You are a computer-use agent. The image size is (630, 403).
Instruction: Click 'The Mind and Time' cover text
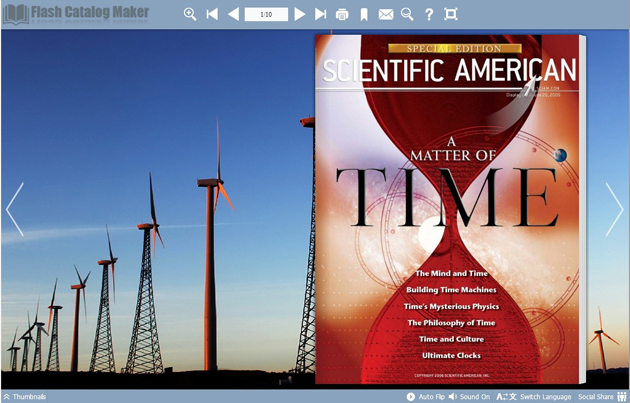pyautogui.click(x=451, y=274)
